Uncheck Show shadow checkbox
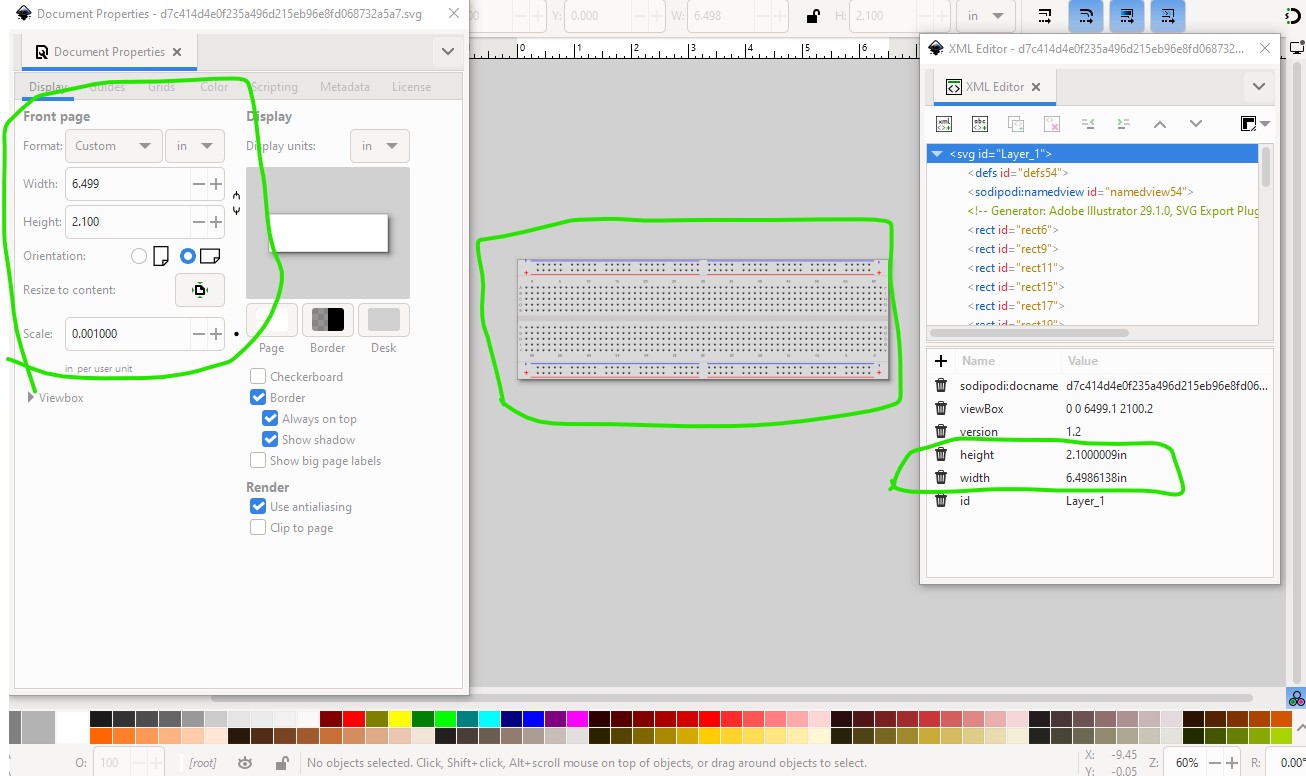The height and width of the screenshot is (776, 1306). click(270, 440)
